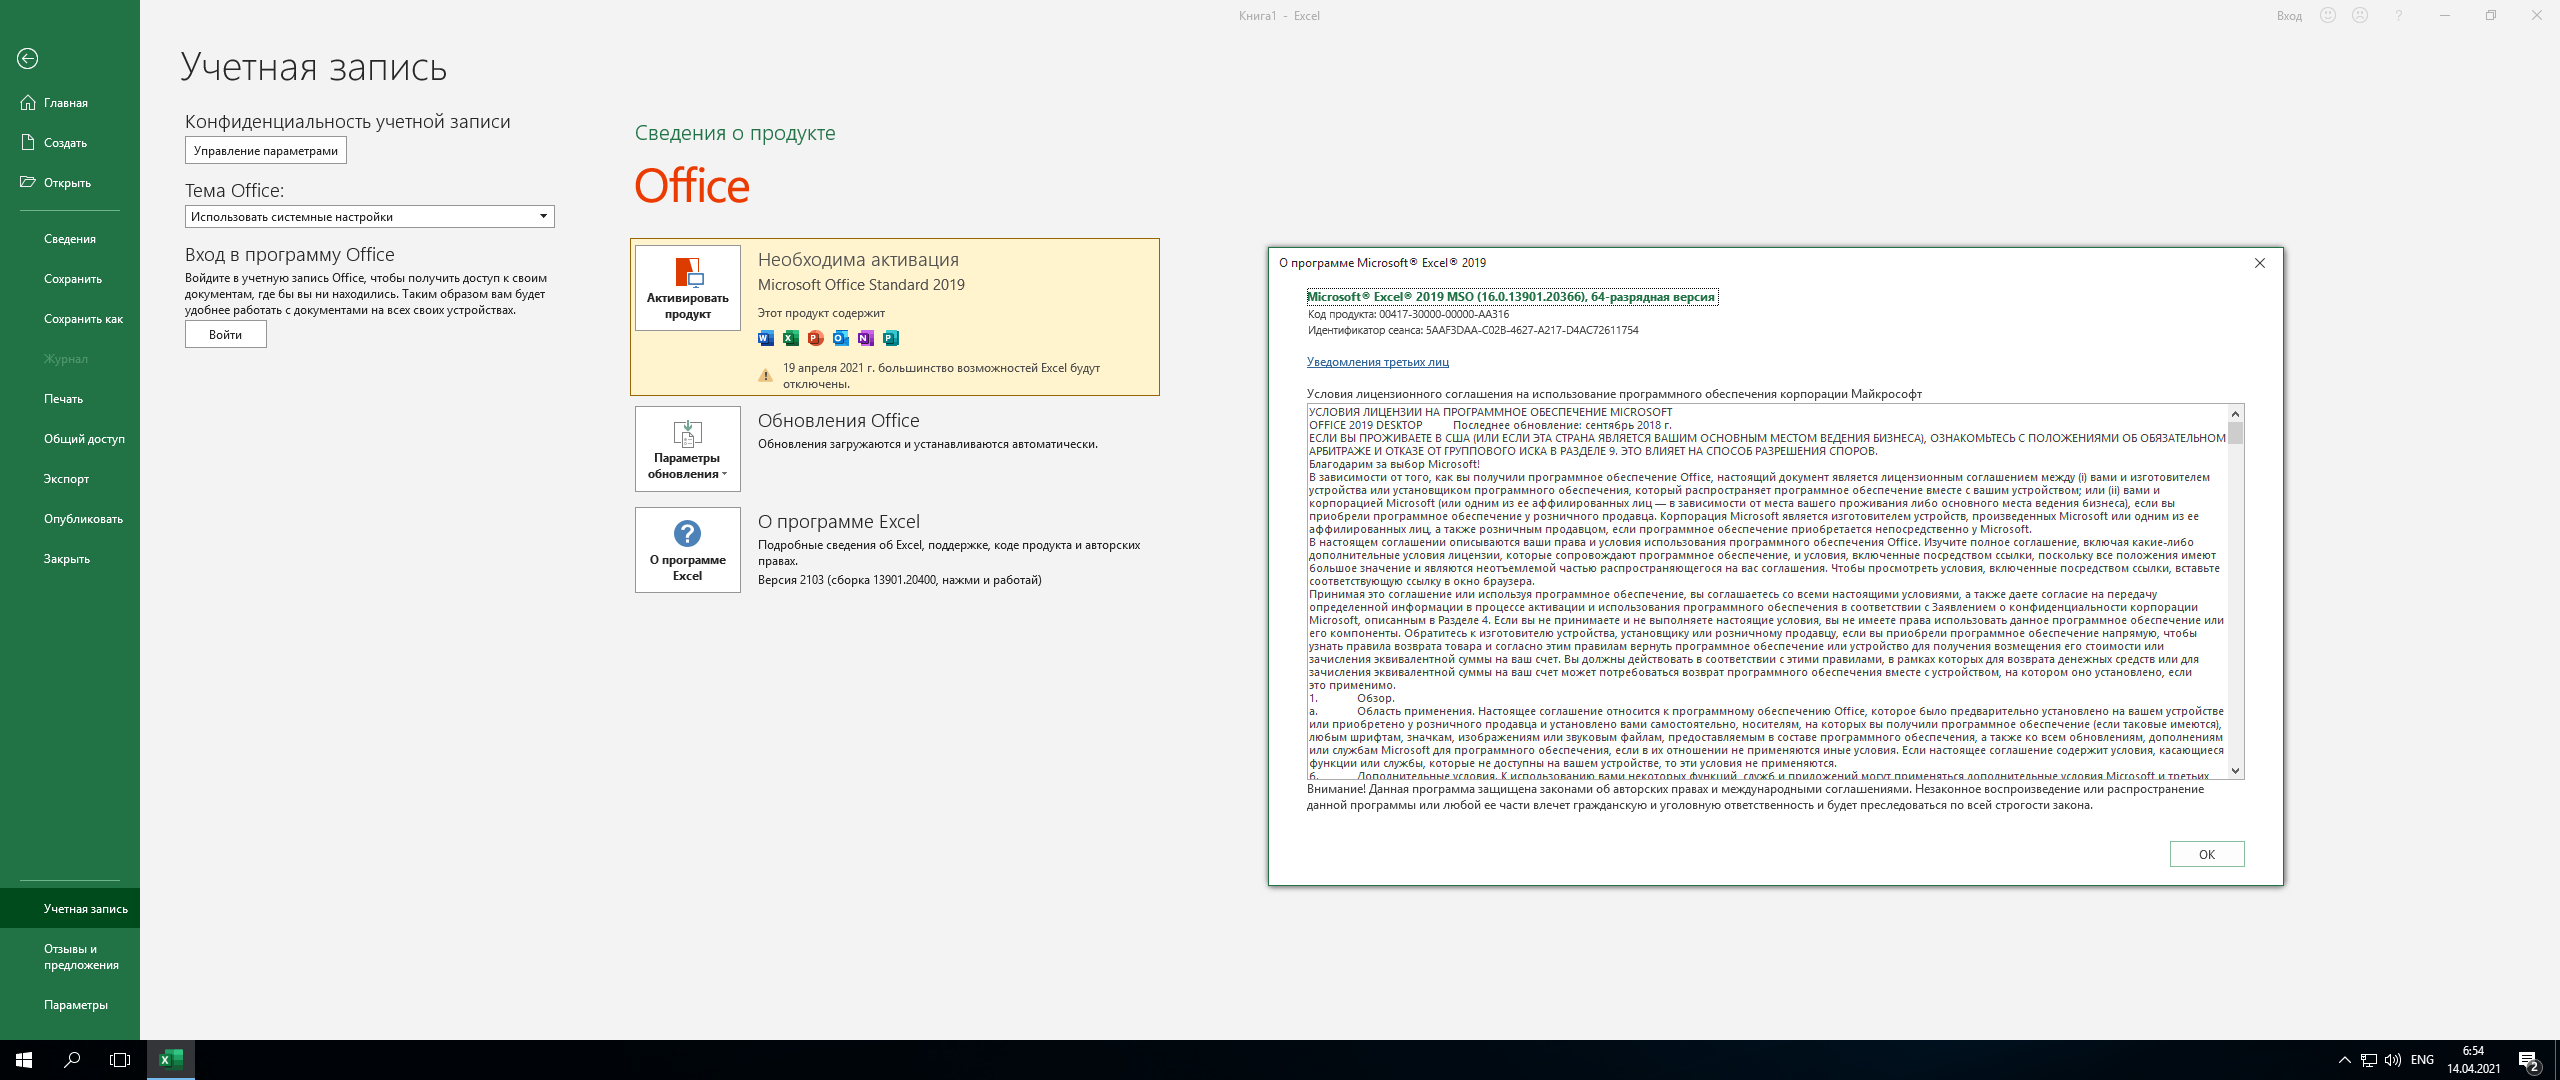2560x1080 pixels.
Task: Click the ENG language indicator
Action: click(x=2422, y=1060)
